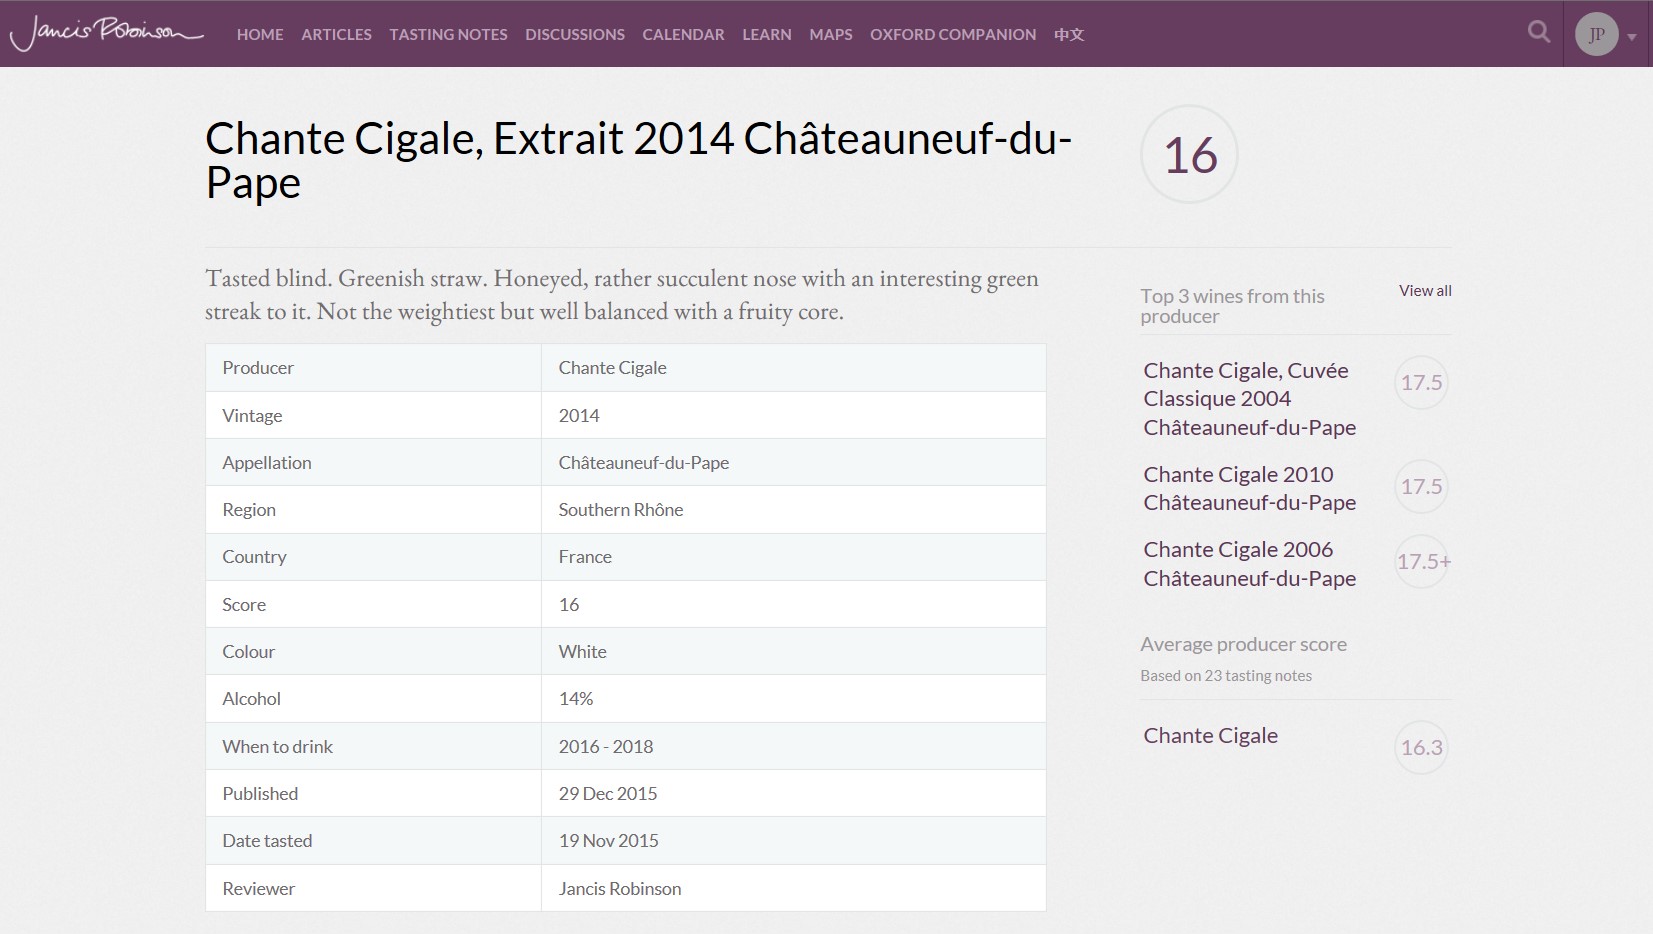Click the JP user avatar
Viewport: 1653px width, 934px height.
click(1596, 34)
